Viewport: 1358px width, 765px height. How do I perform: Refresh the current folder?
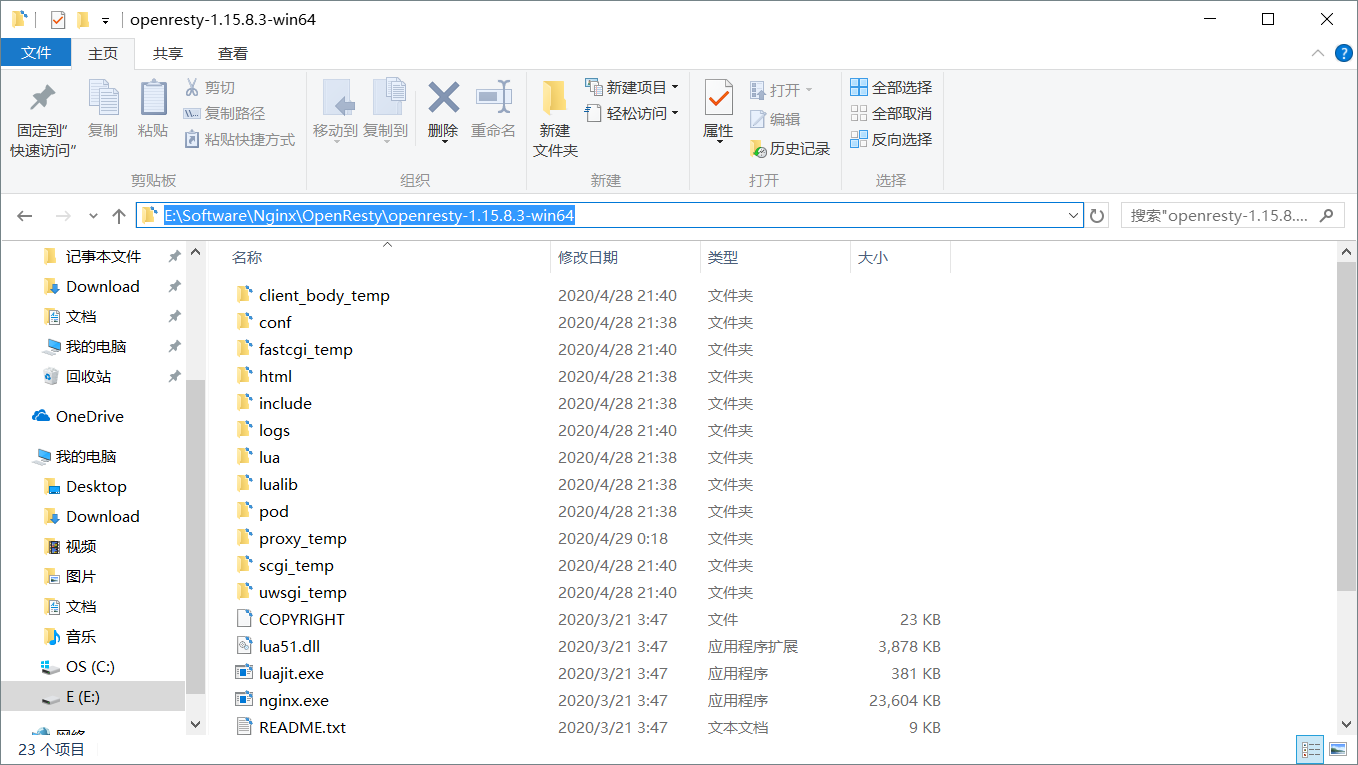point(1097,215)
